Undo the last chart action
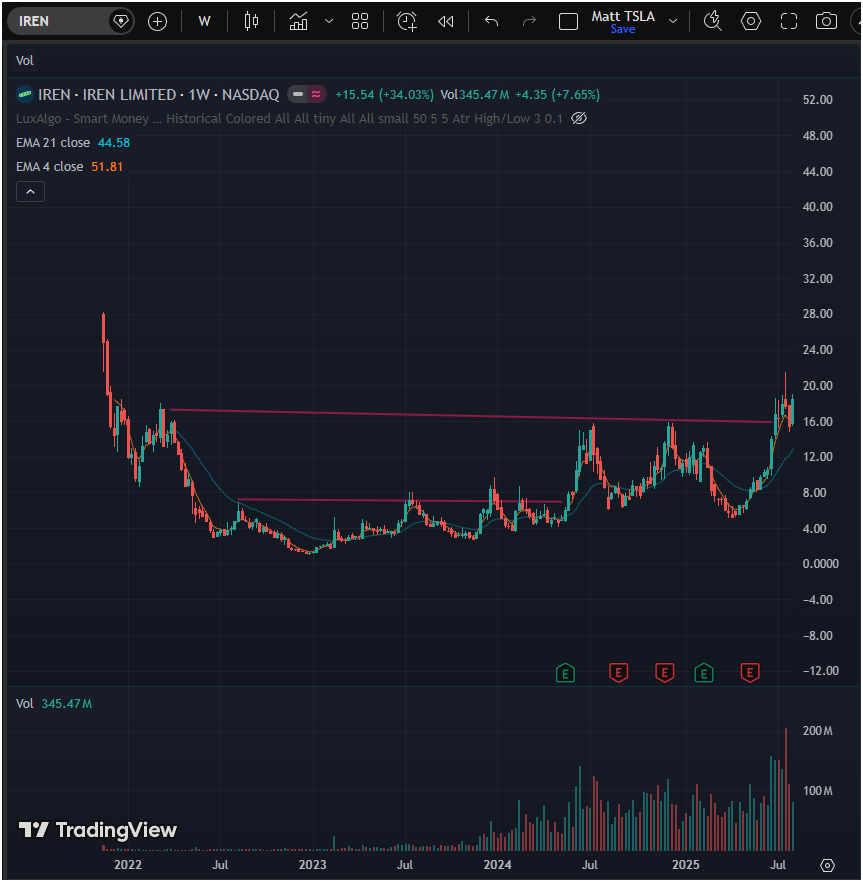This screenshot has height=882, width=863. pos(492,22)
